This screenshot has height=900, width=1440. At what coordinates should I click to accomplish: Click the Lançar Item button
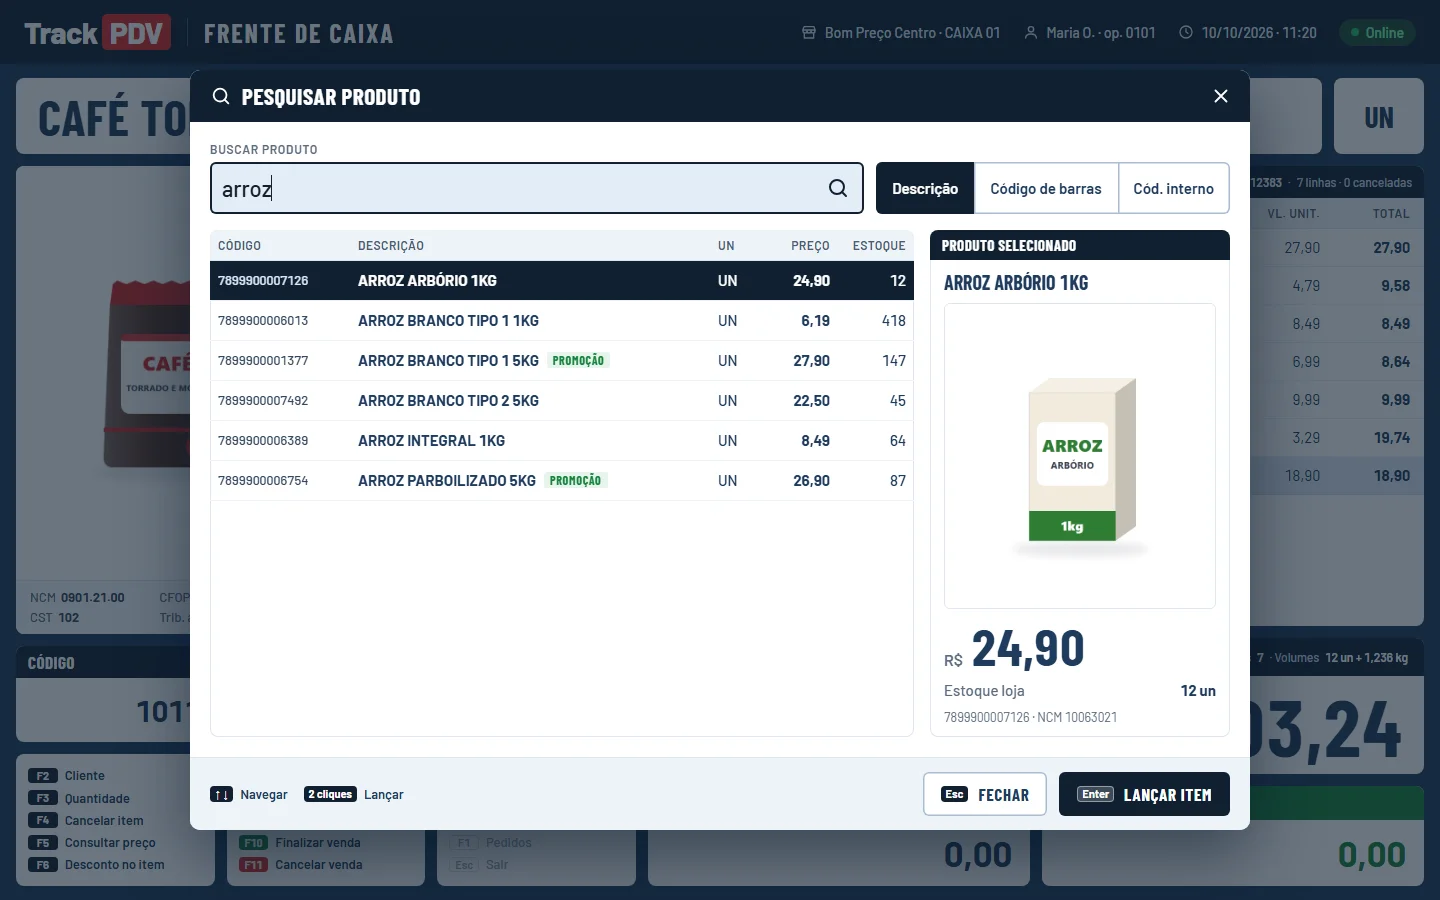click(x=1144, y=794)
